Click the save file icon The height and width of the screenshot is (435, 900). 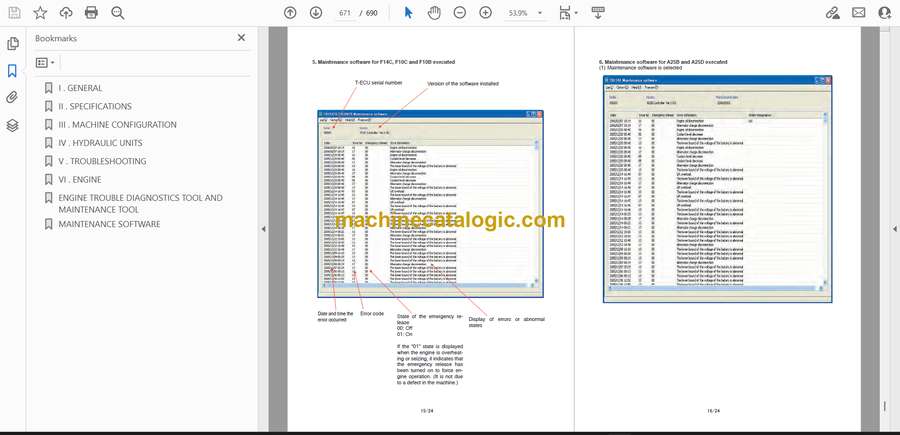(x=14, y=13)
